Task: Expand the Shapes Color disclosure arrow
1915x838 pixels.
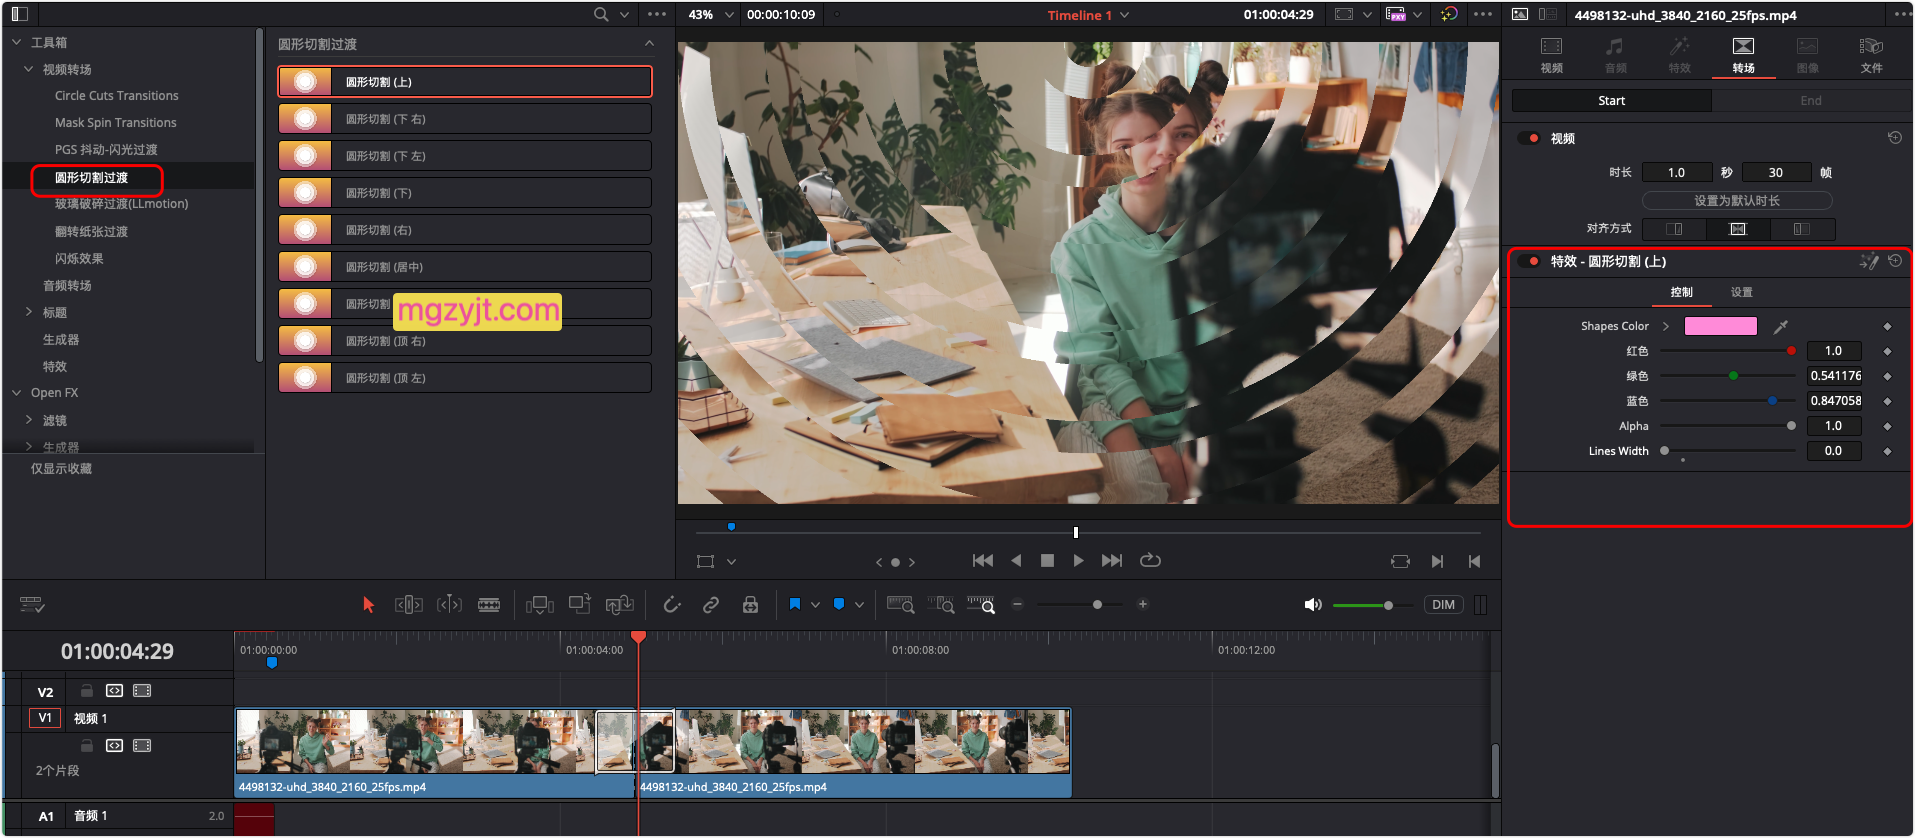Action: coord(1666,326)
